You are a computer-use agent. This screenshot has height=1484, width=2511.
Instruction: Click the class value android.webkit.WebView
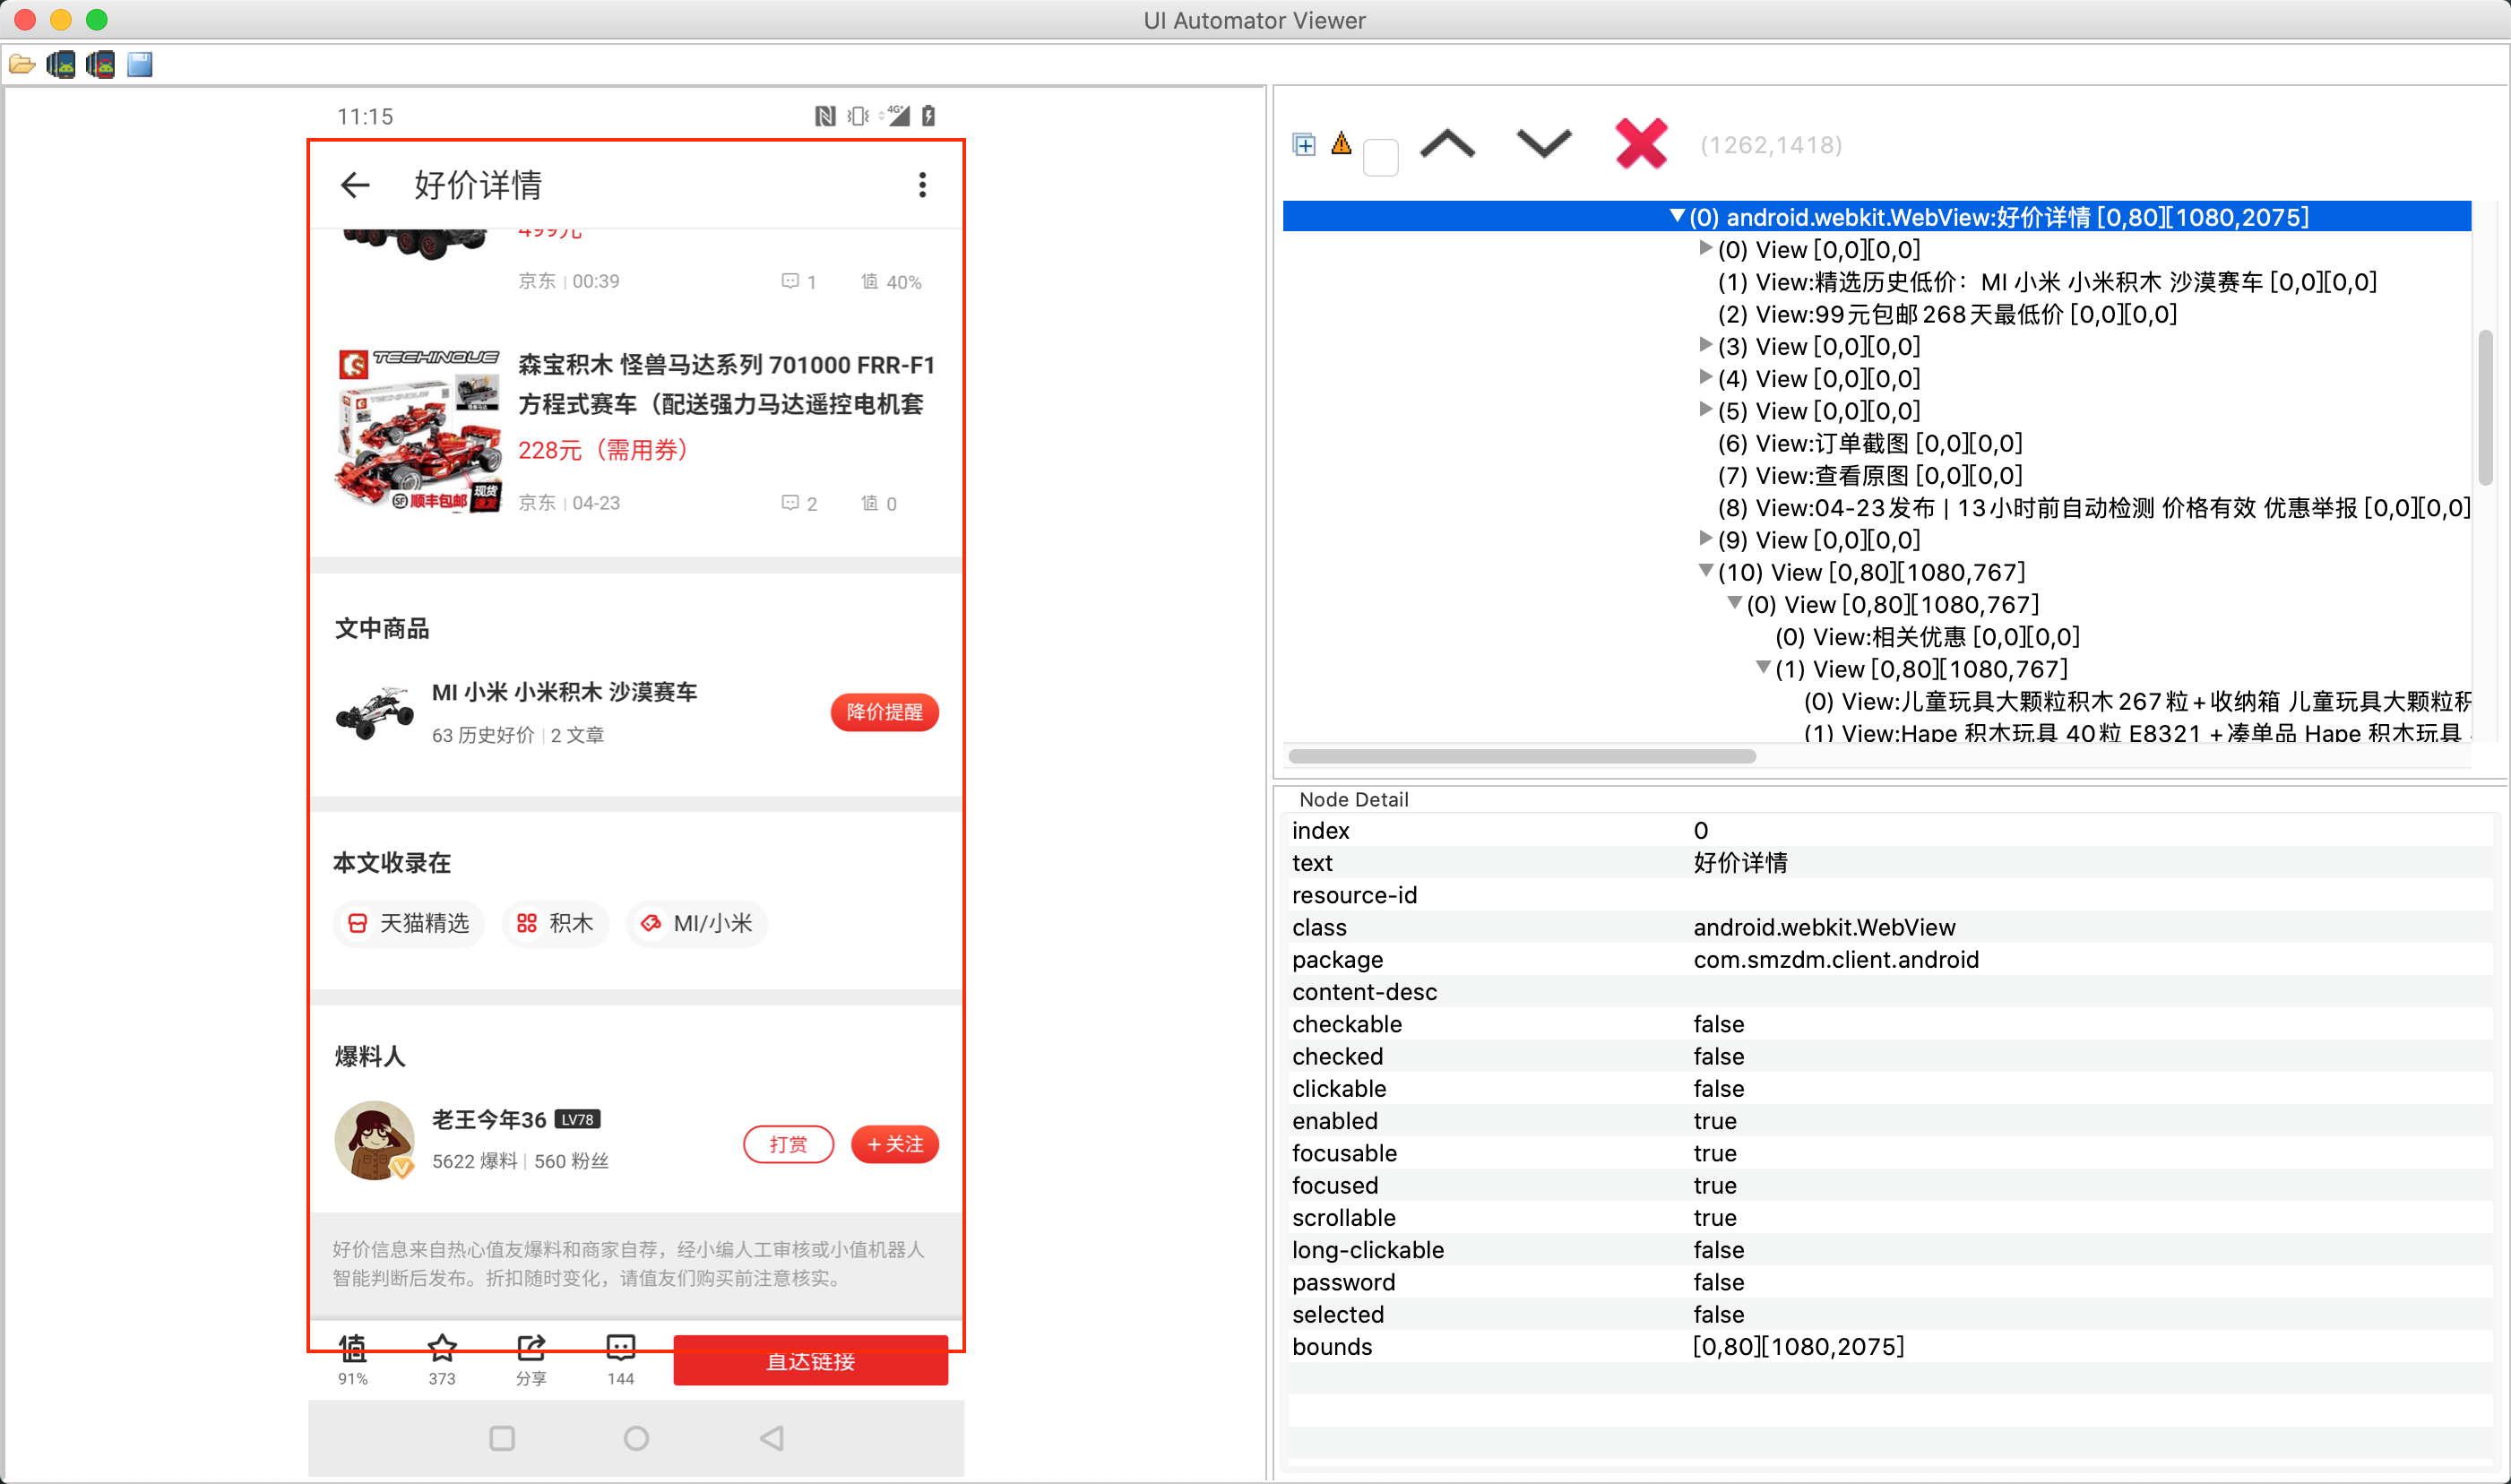[1824, 928]
